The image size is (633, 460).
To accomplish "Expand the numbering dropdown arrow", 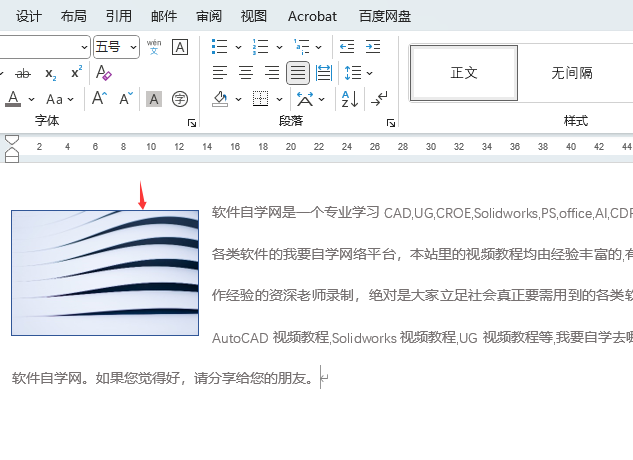I will click(279, 47).
